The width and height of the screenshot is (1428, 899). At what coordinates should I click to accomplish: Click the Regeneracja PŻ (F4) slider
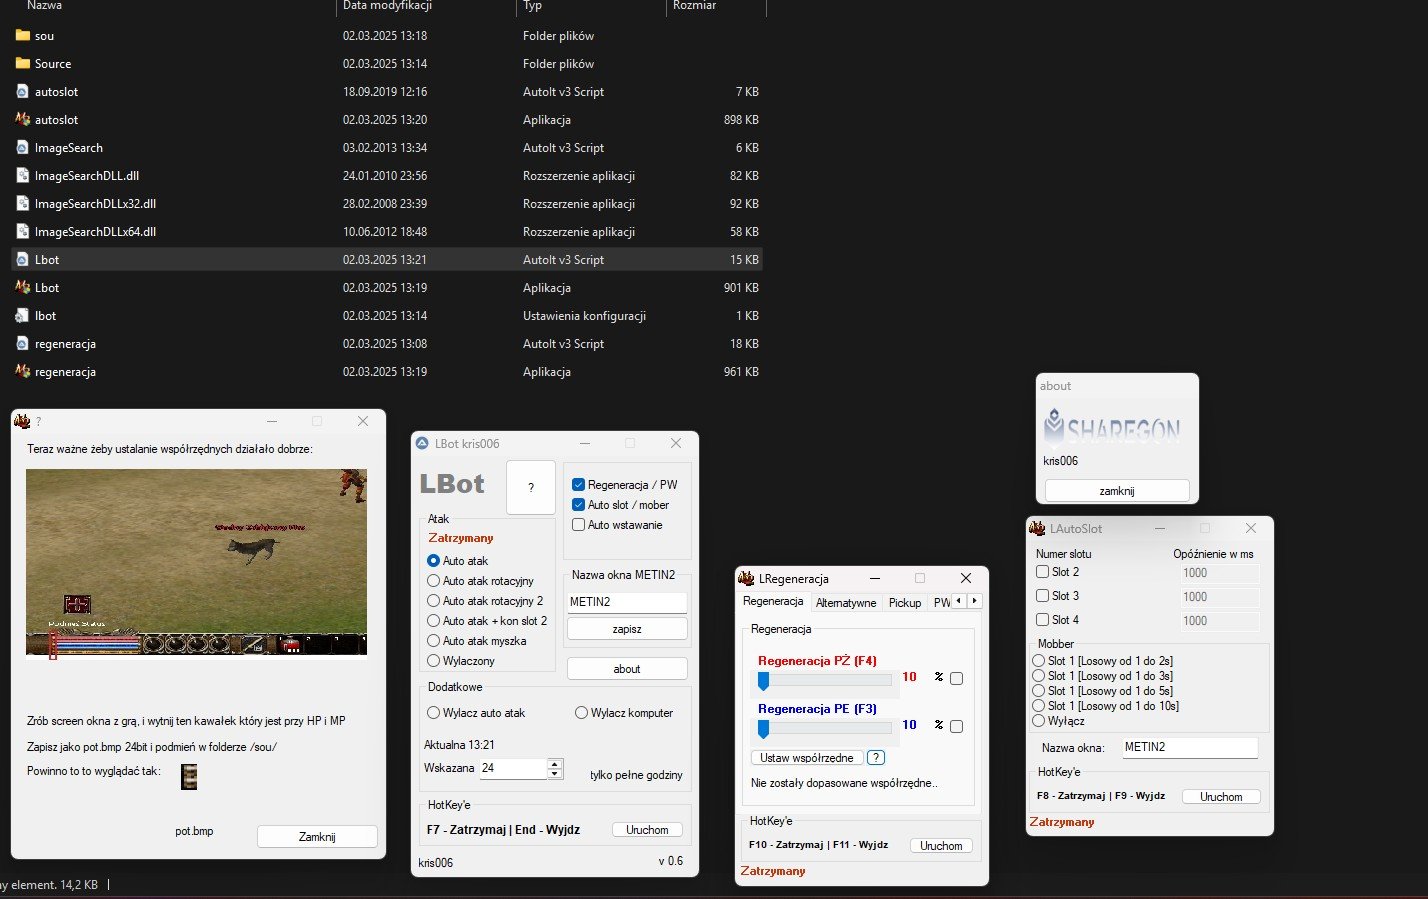pos(825,680)
